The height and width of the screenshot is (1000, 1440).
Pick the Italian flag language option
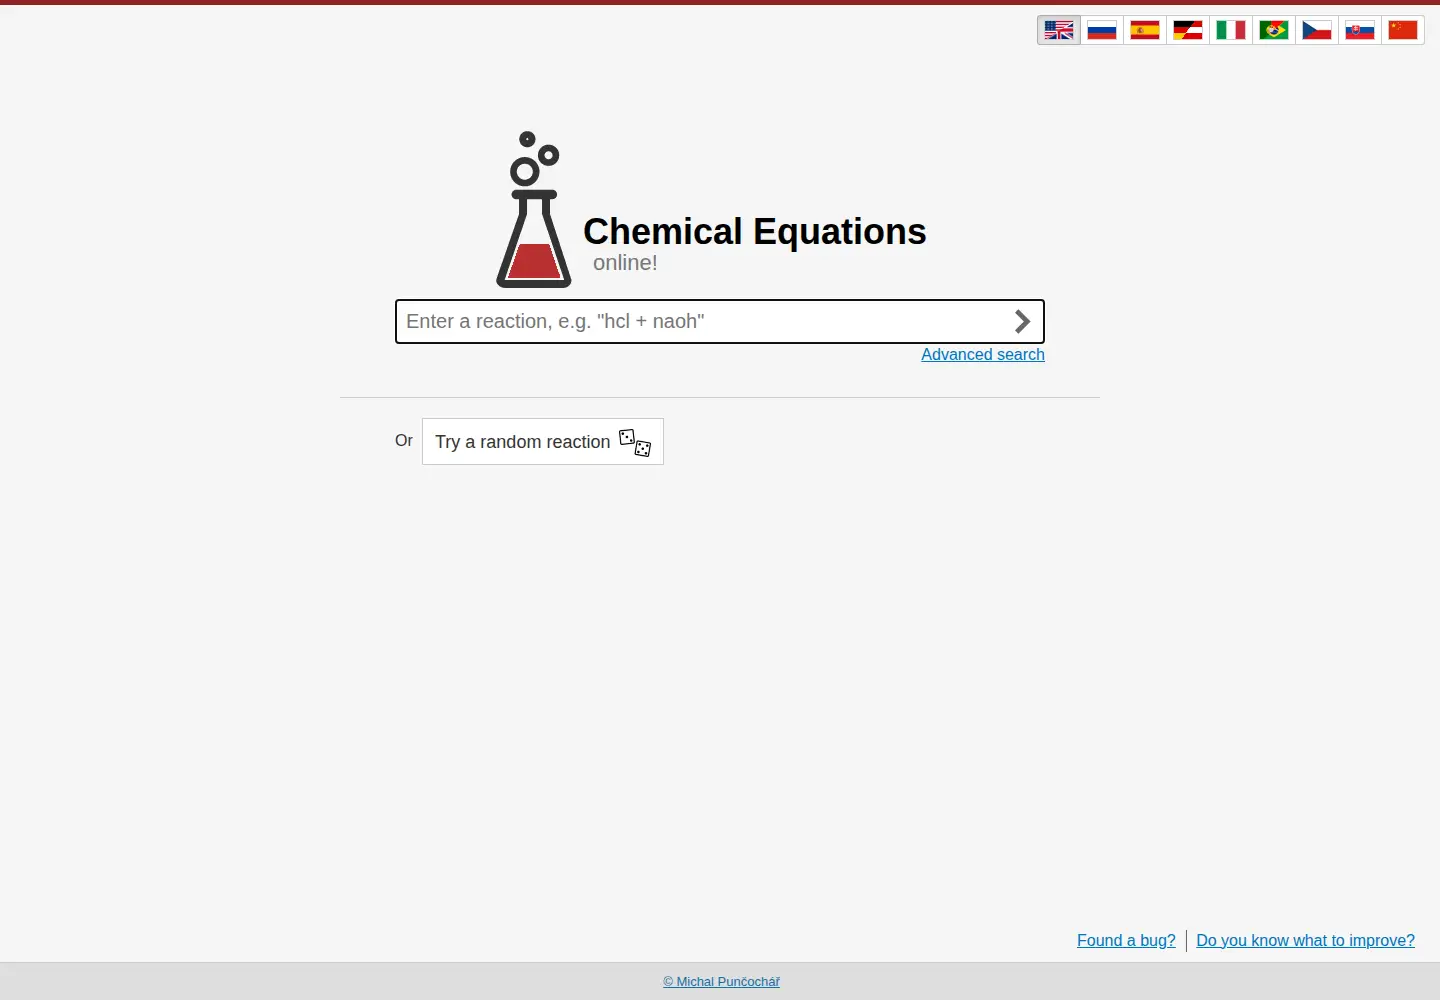1231,30
